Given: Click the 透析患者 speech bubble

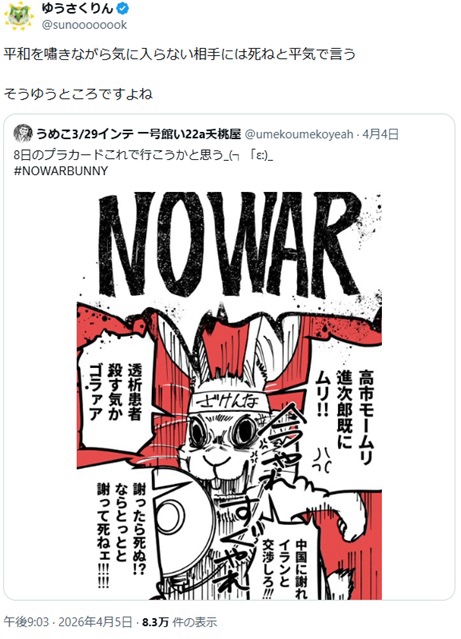Looking at the screenshot, I should (115, 391).
